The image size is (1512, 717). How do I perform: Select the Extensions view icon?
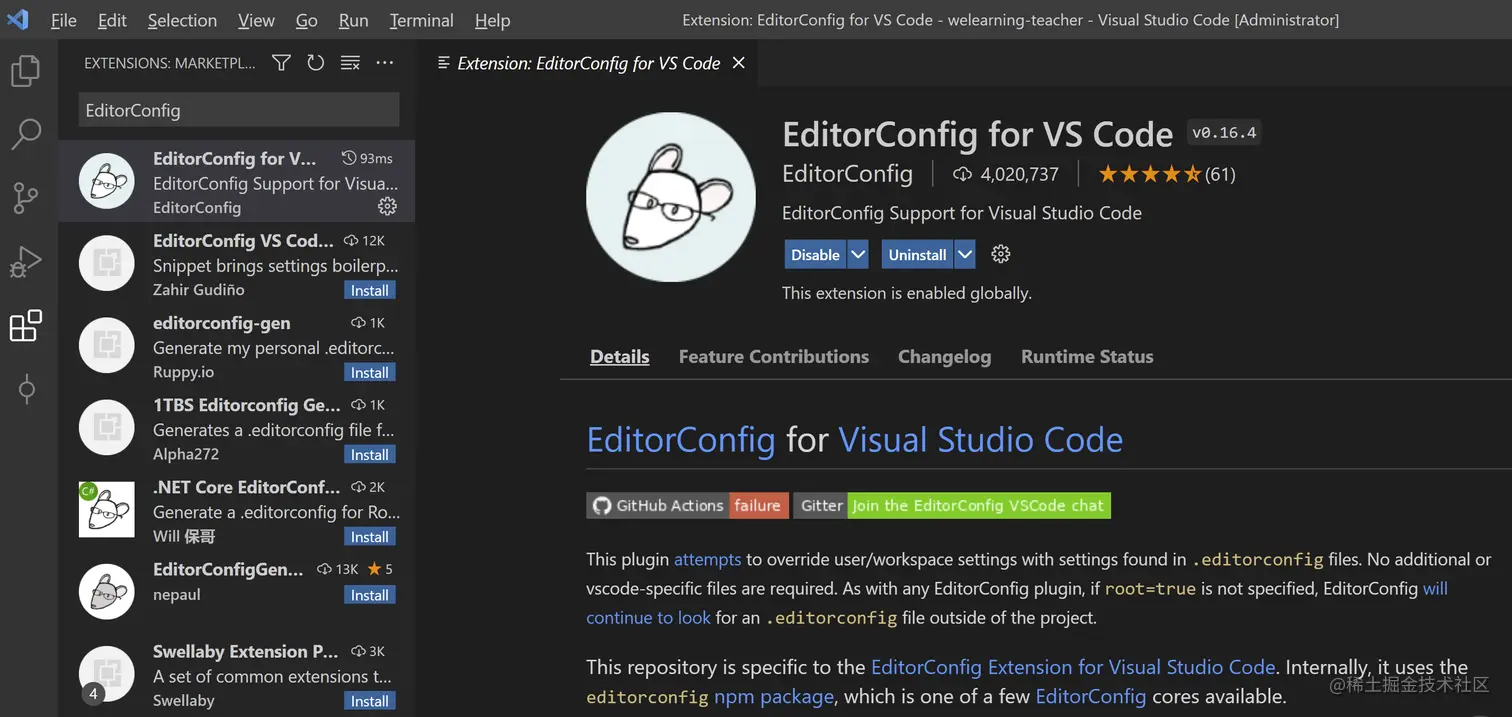pos(25,326)
